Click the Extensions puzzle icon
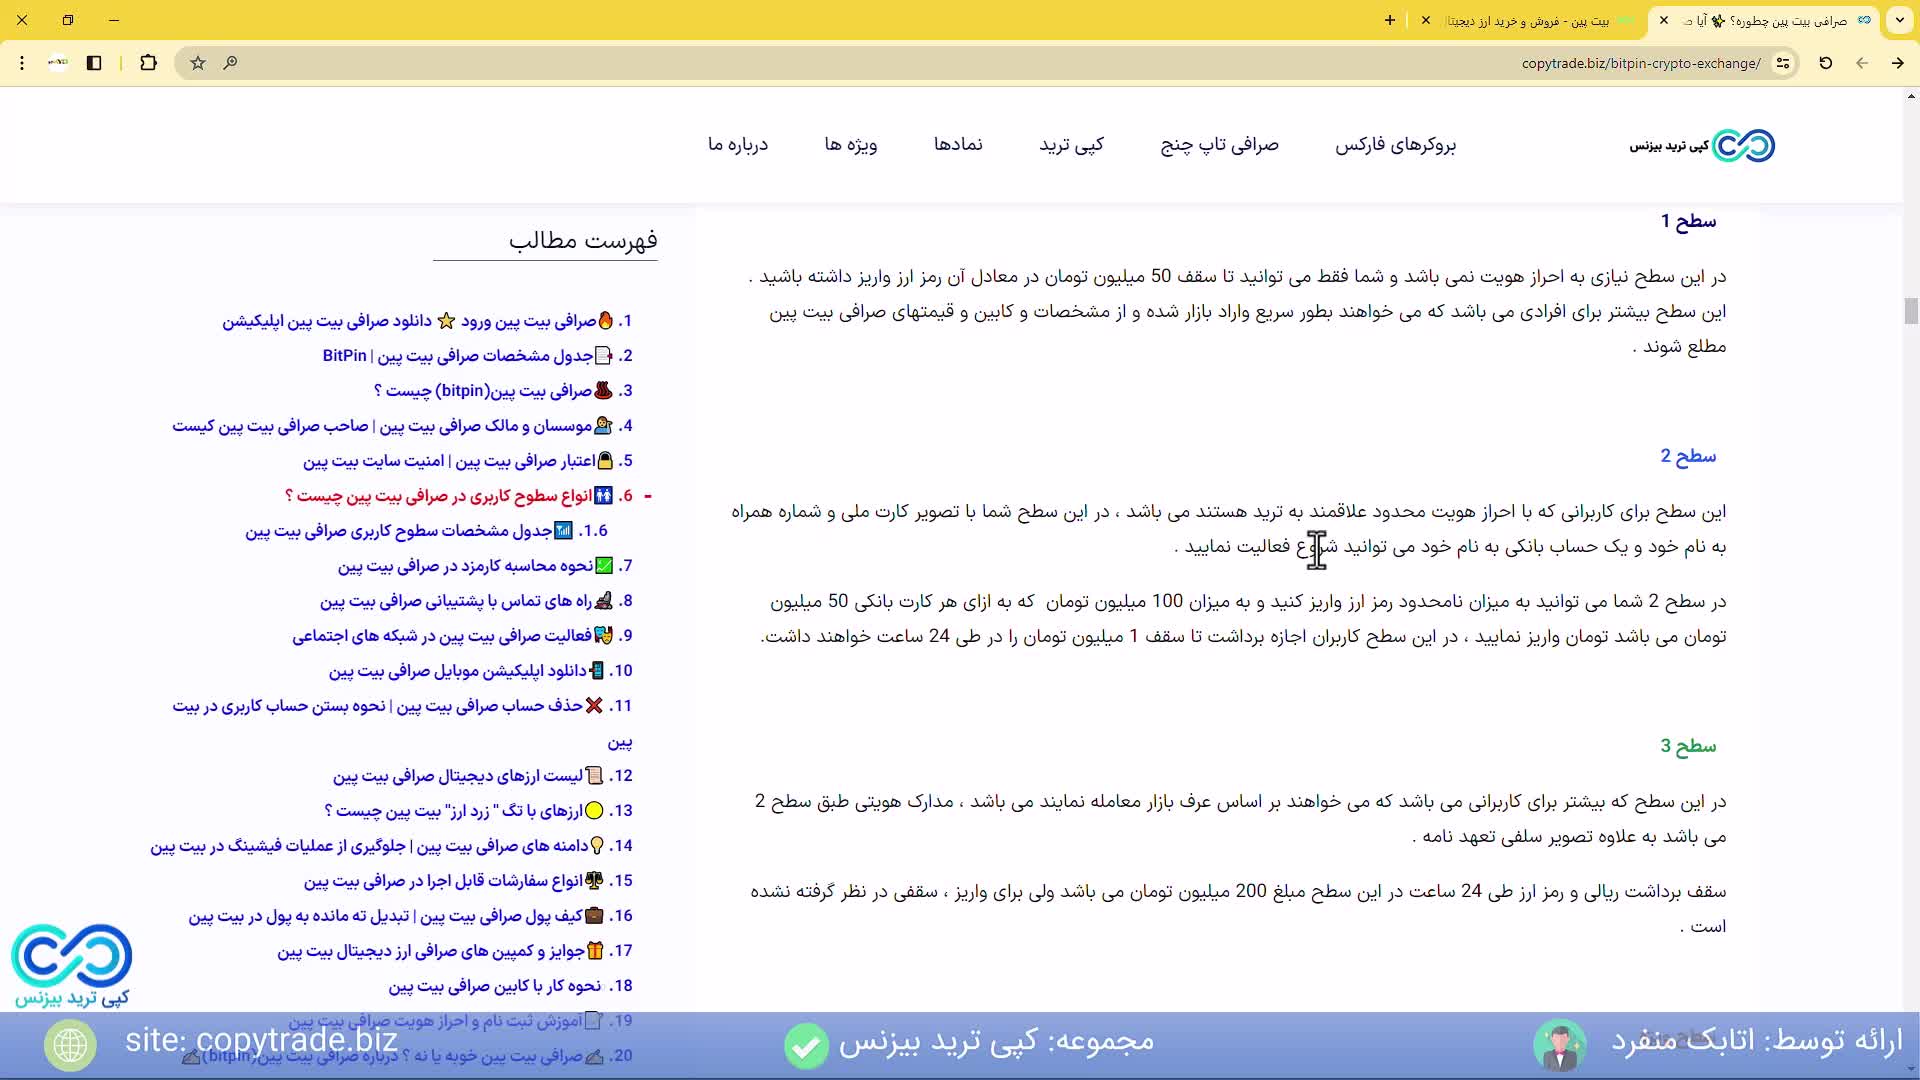Viewport: 1920px width, 1080px height. [x=148, y=63]
